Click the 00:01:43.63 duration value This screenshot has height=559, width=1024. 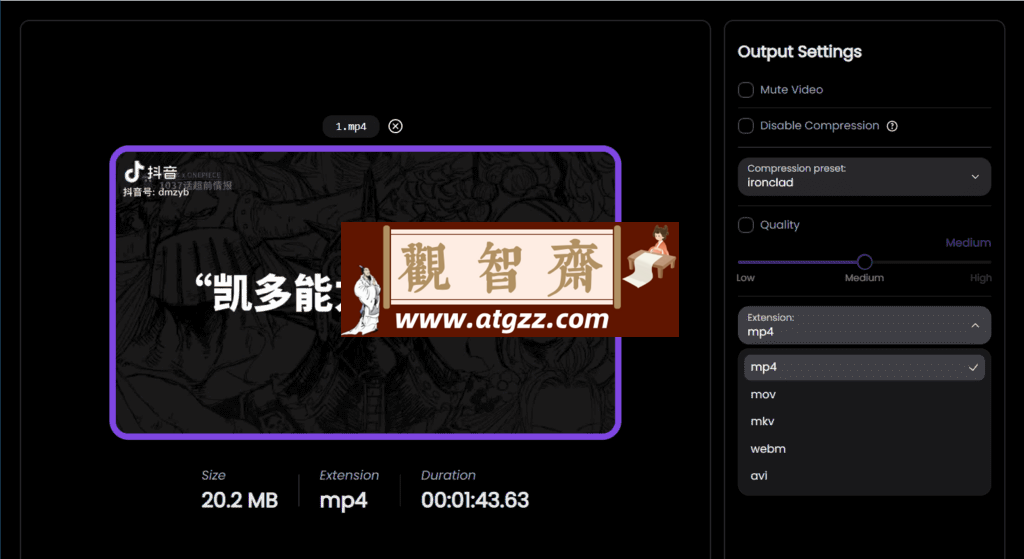pyautogui.click(x=475, y=500)
